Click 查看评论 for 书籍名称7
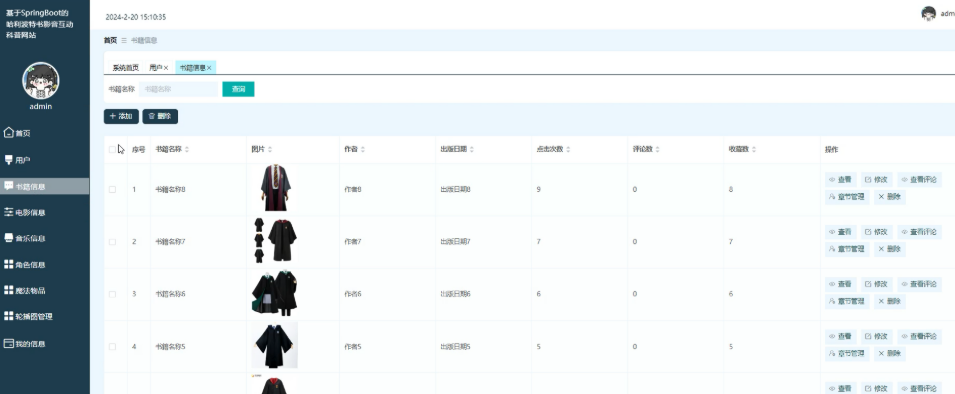 (x=919, y=232)
